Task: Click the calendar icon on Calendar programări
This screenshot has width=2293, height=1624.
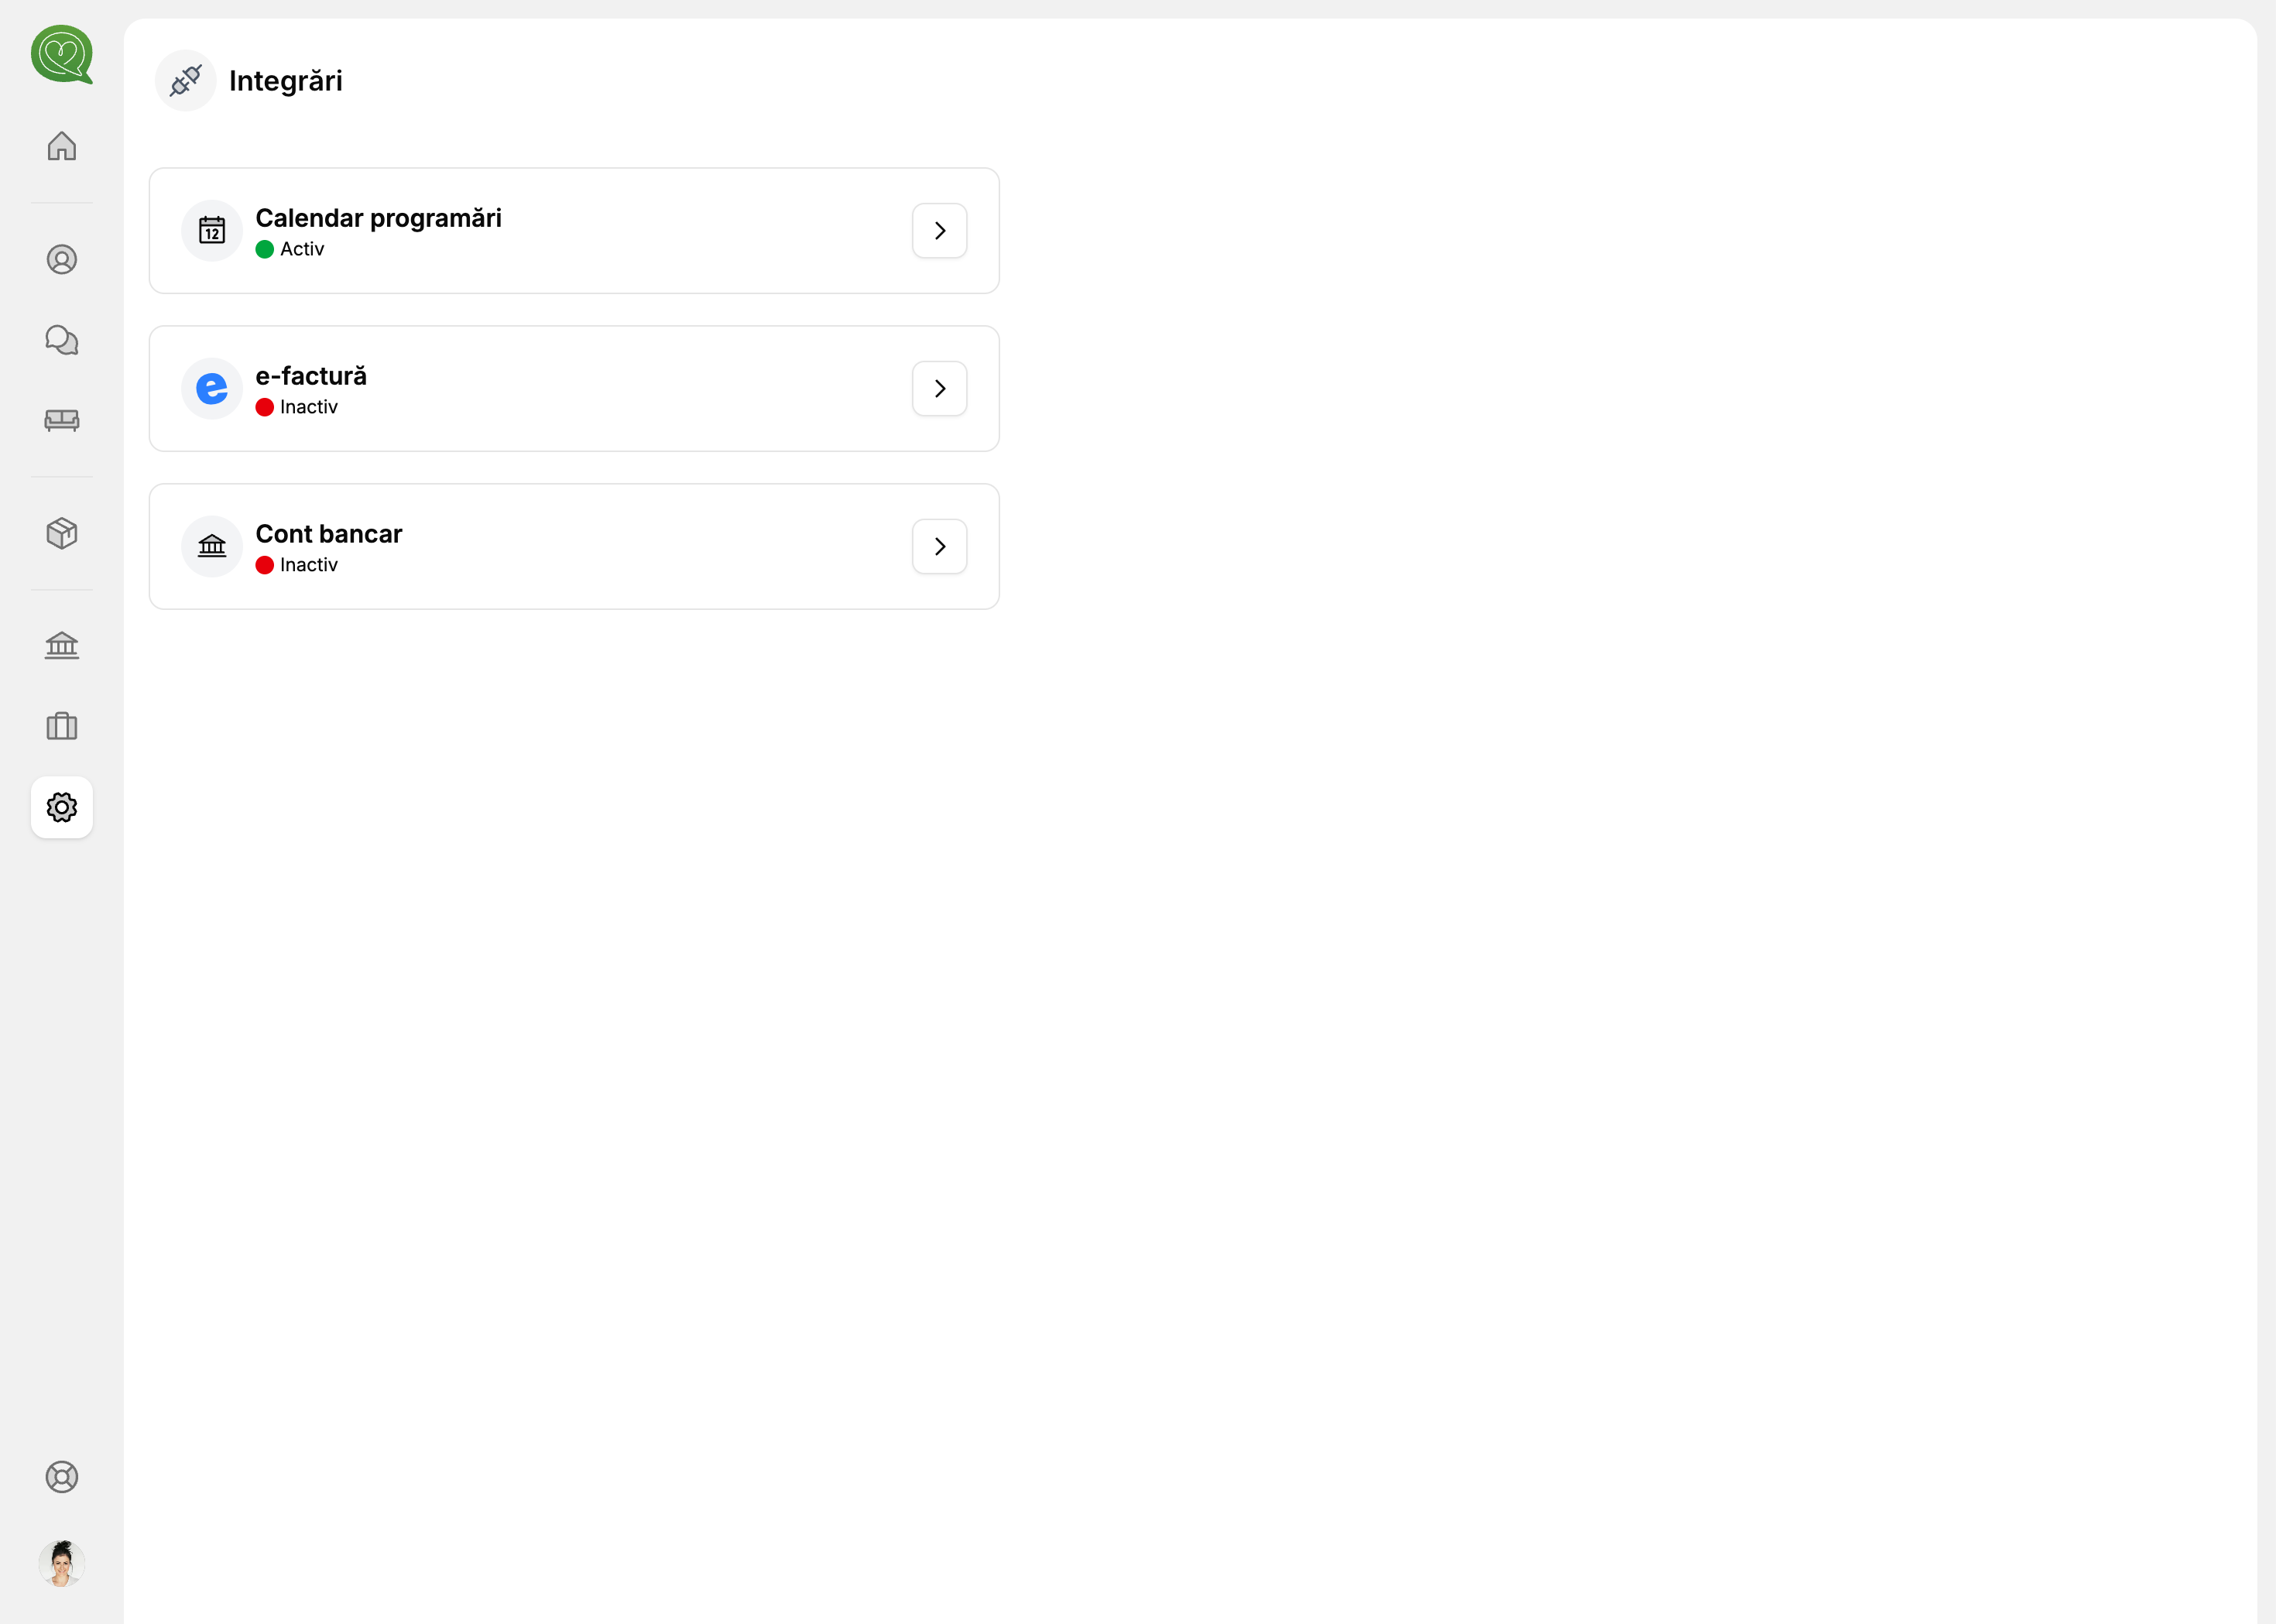Action: (x=212, y=231)
